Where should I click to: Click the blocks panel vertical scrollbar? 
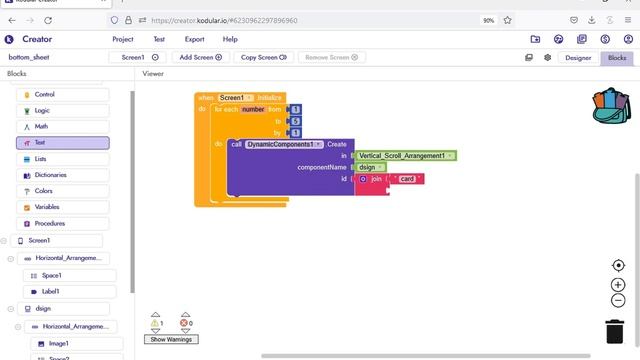132,192
